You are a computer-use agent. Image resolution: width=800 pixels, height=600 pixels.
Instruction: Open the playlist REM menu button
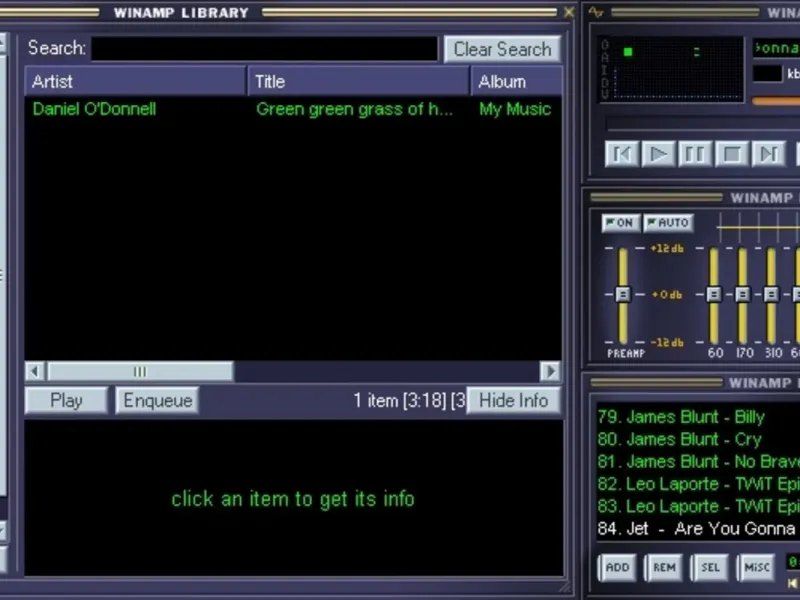pyautogui.click(x=664, y=567)
